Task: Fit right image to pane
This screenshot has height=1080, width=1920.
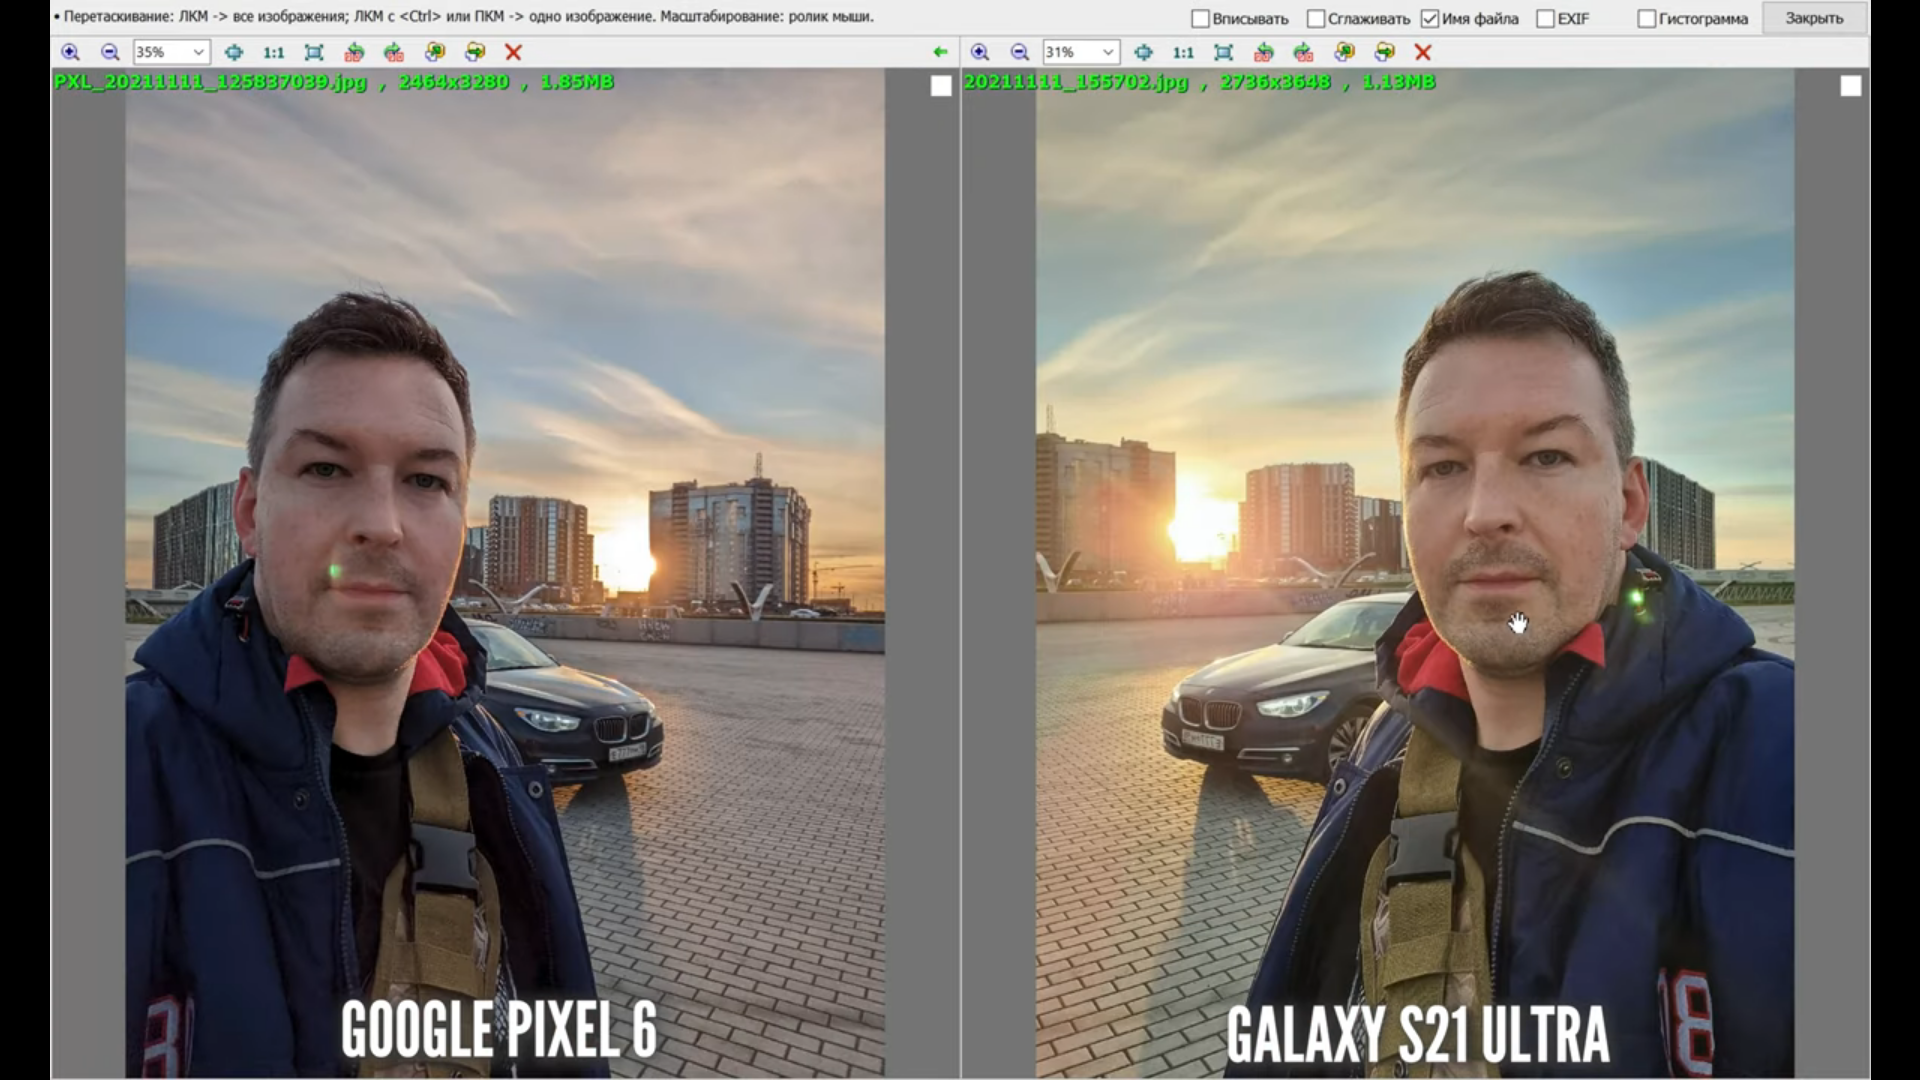Action: pyautogui.click(x=1223, y=52)
